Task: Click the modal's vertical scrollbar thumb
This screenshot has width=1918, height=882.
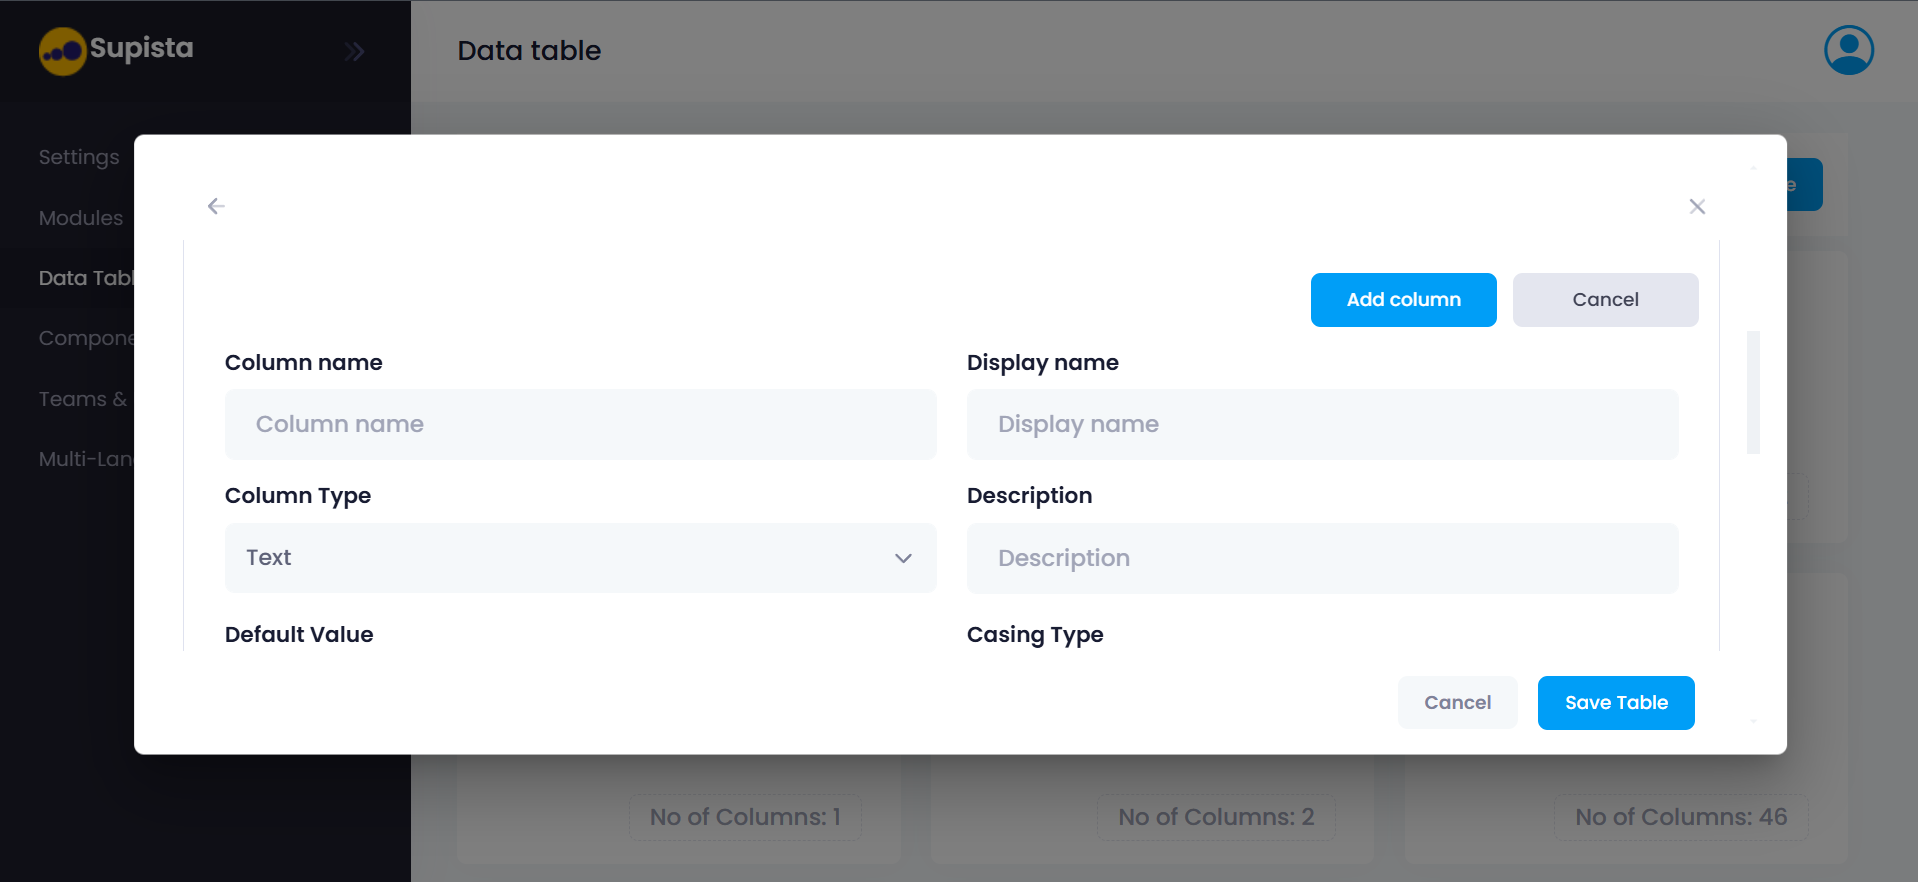Action: tap(1752, 392)
